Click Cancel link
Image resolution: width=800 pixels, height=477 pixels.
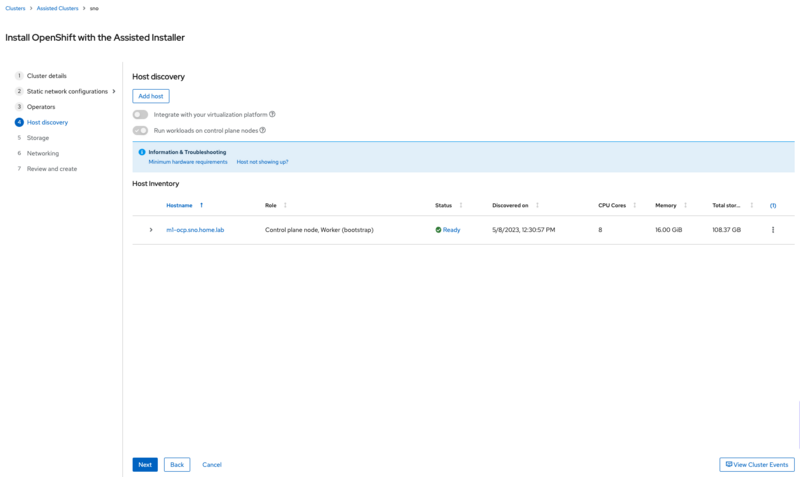(x=212, y=465)
